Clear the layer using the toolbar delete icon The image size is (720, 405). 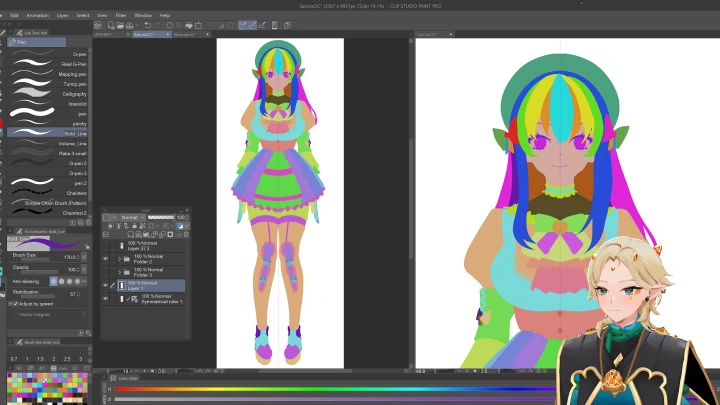tap(169, 25)
